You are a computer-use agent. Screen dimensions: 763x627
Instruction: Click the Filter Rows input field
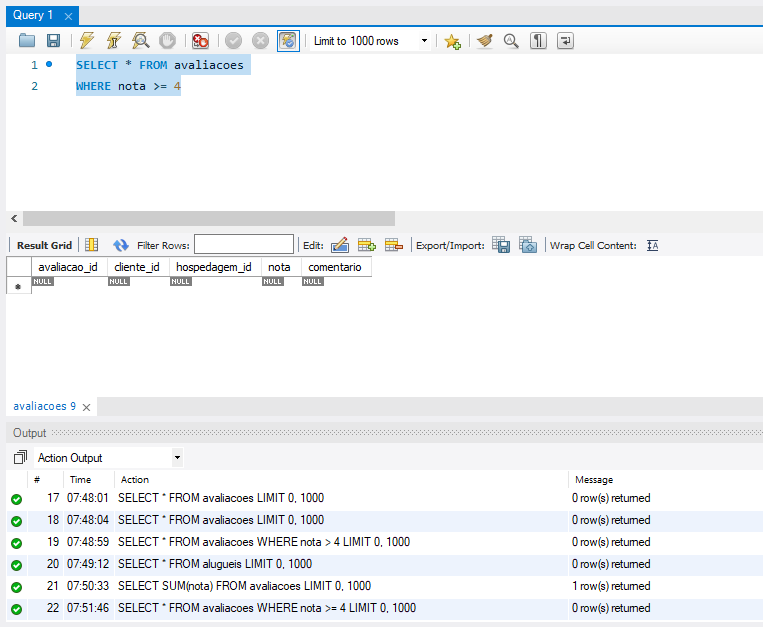pos(243,245)
